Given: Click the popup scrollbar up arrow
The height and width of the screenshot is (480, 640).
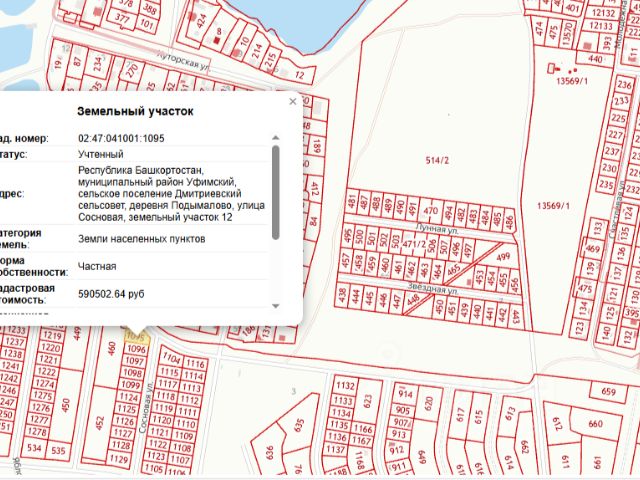Looking at the screenshot, I should 276,138.
